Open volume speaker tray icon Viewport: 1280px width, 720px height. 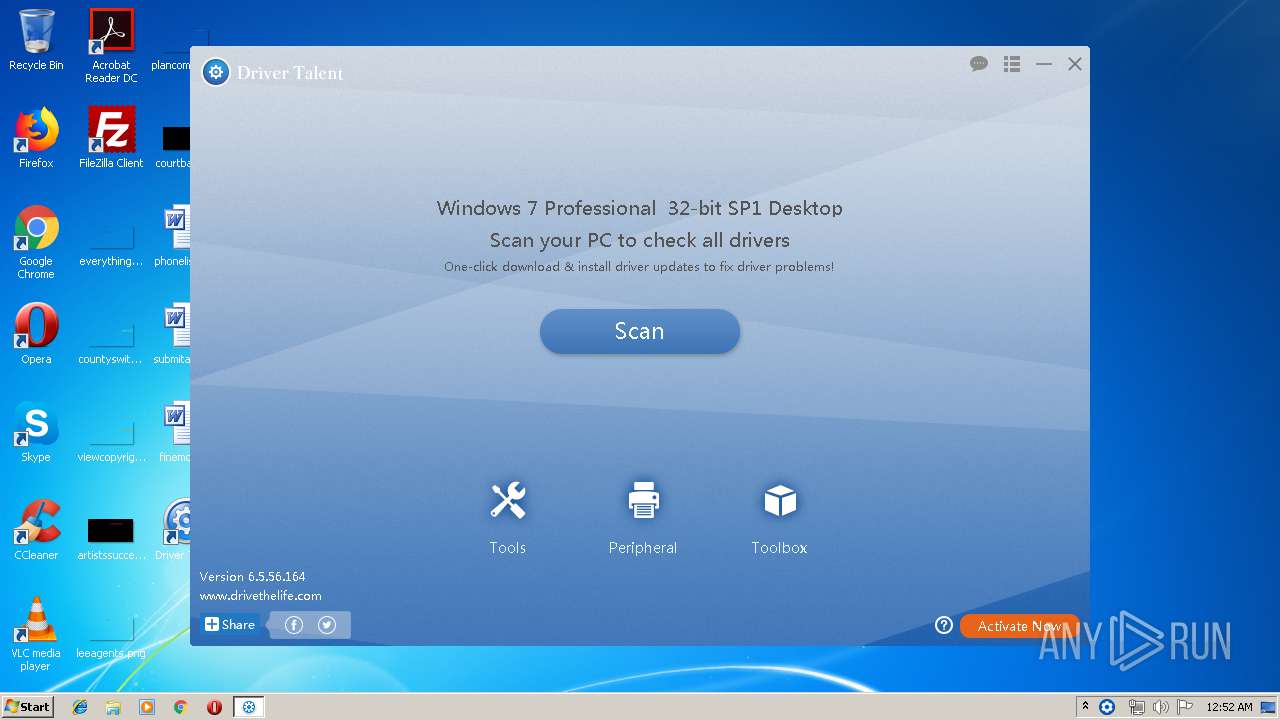coord(1161,707)
